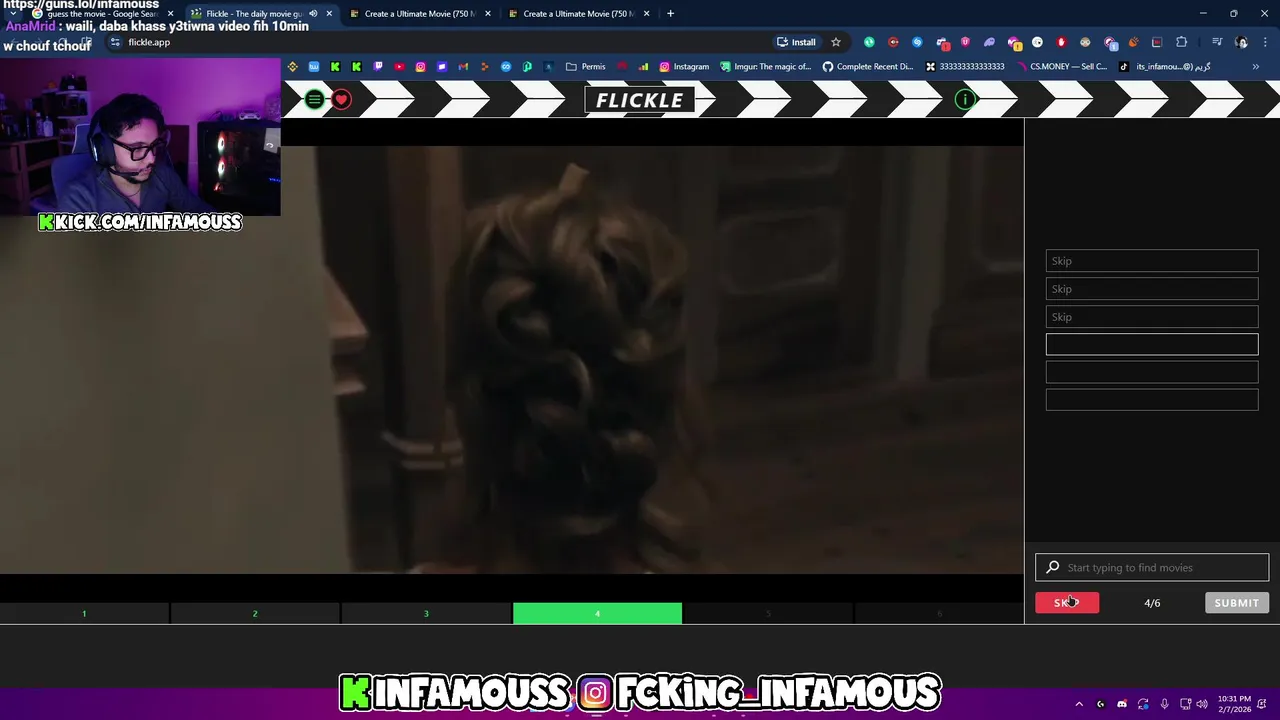This screenshot has width=1280, height=720.
Task: Click the FLICKLE logo
Action: point(640,100)
